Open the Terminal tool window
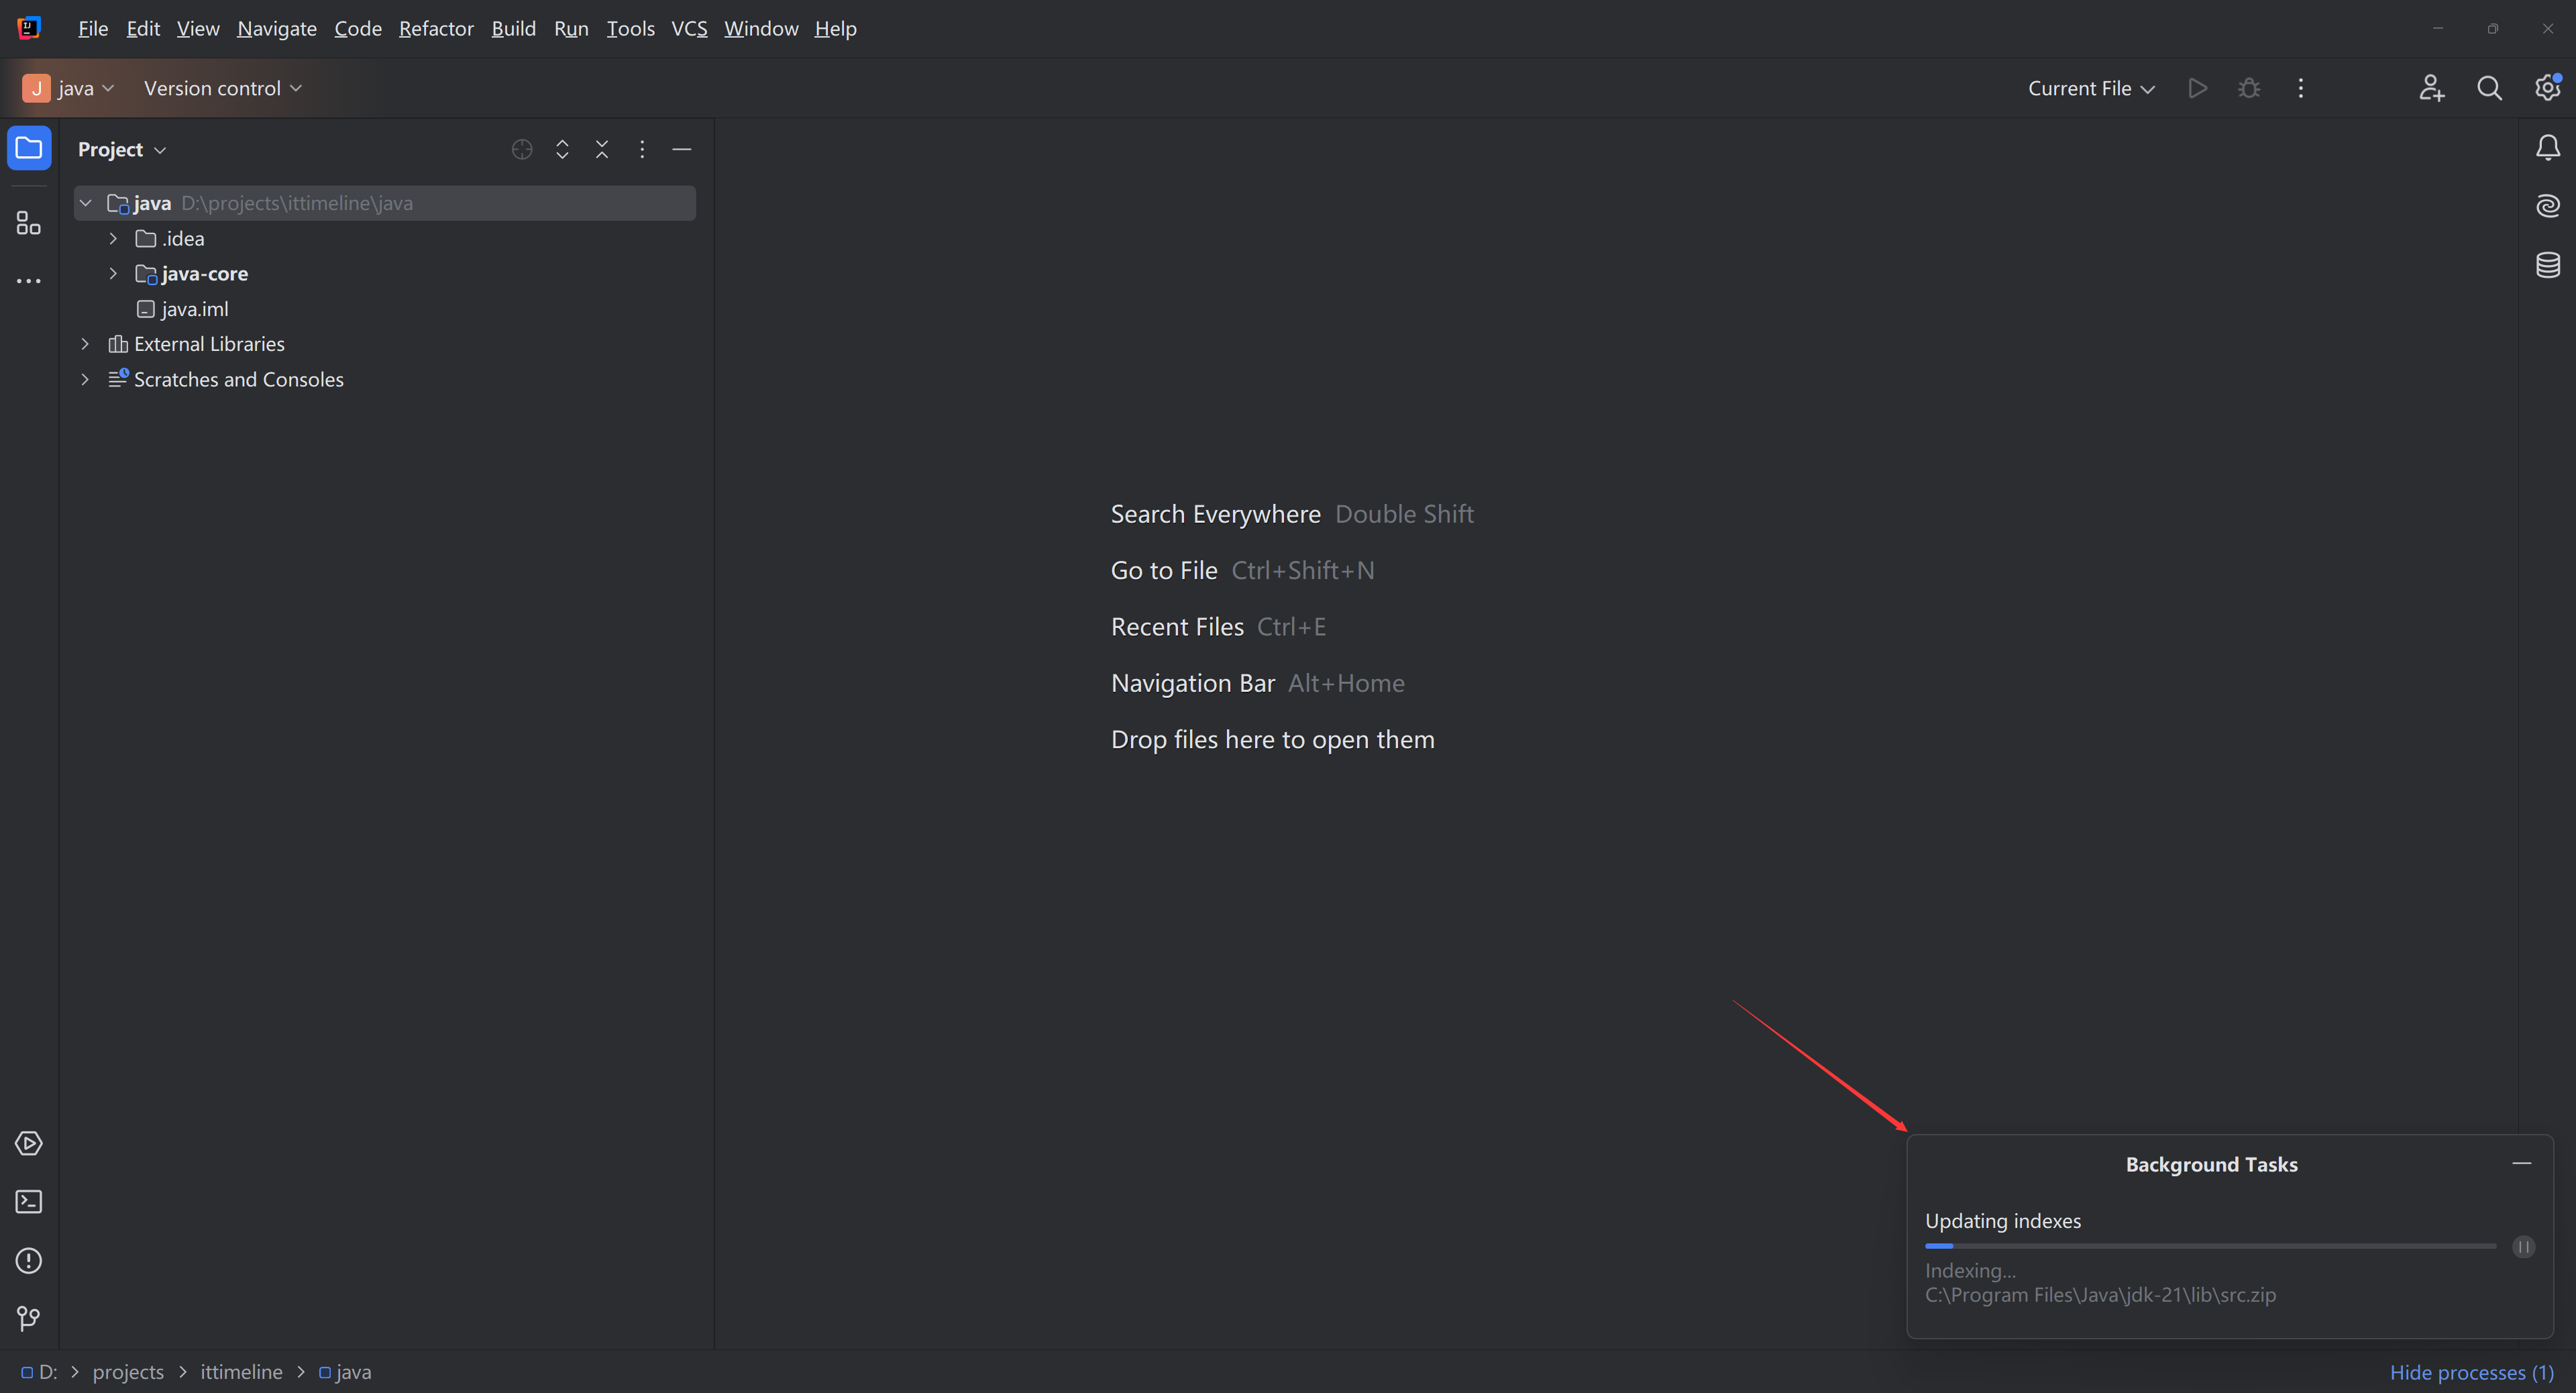Image resolution: width=2576 pixels, height=1393 pixels. click(x=29, y=1201)
